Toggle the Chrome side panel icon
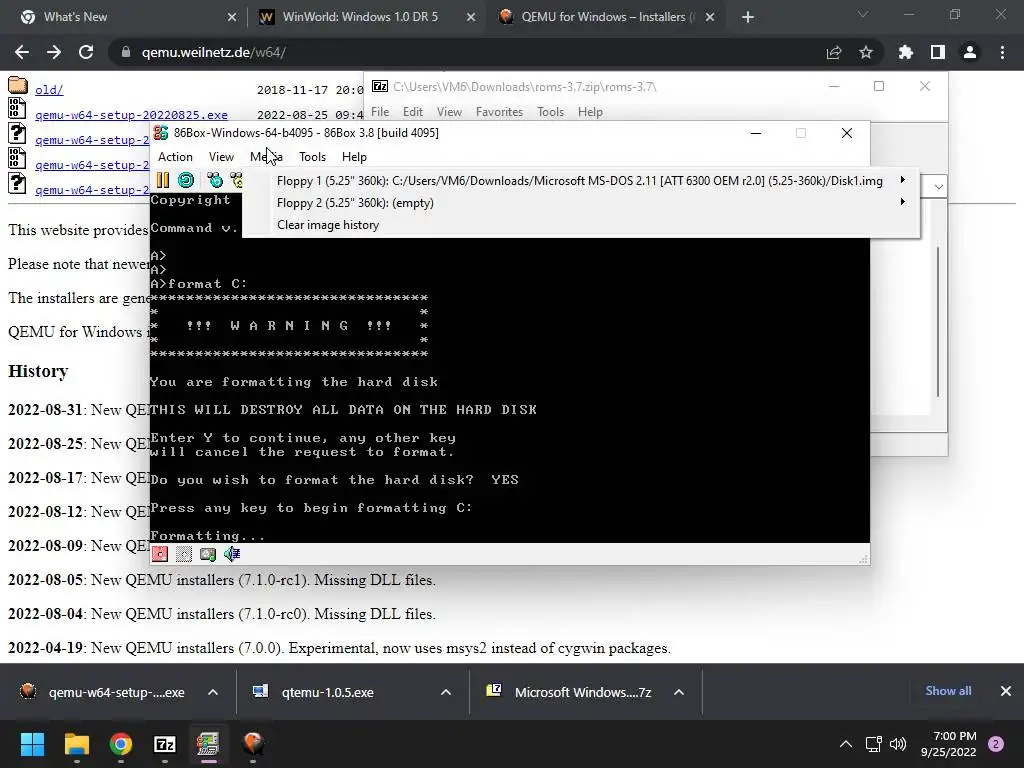 coord(938,52)
